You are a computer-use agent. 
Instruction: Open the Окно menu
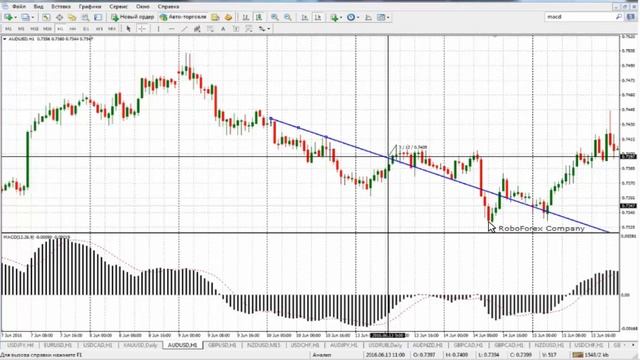click(142, 7)
